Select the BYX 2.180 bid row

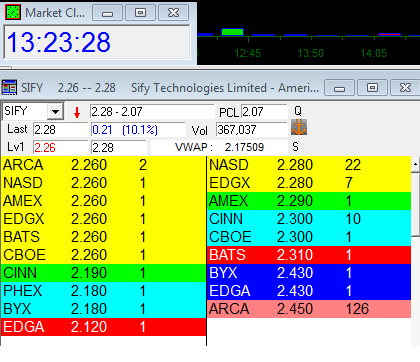click(x=103, y=309)
